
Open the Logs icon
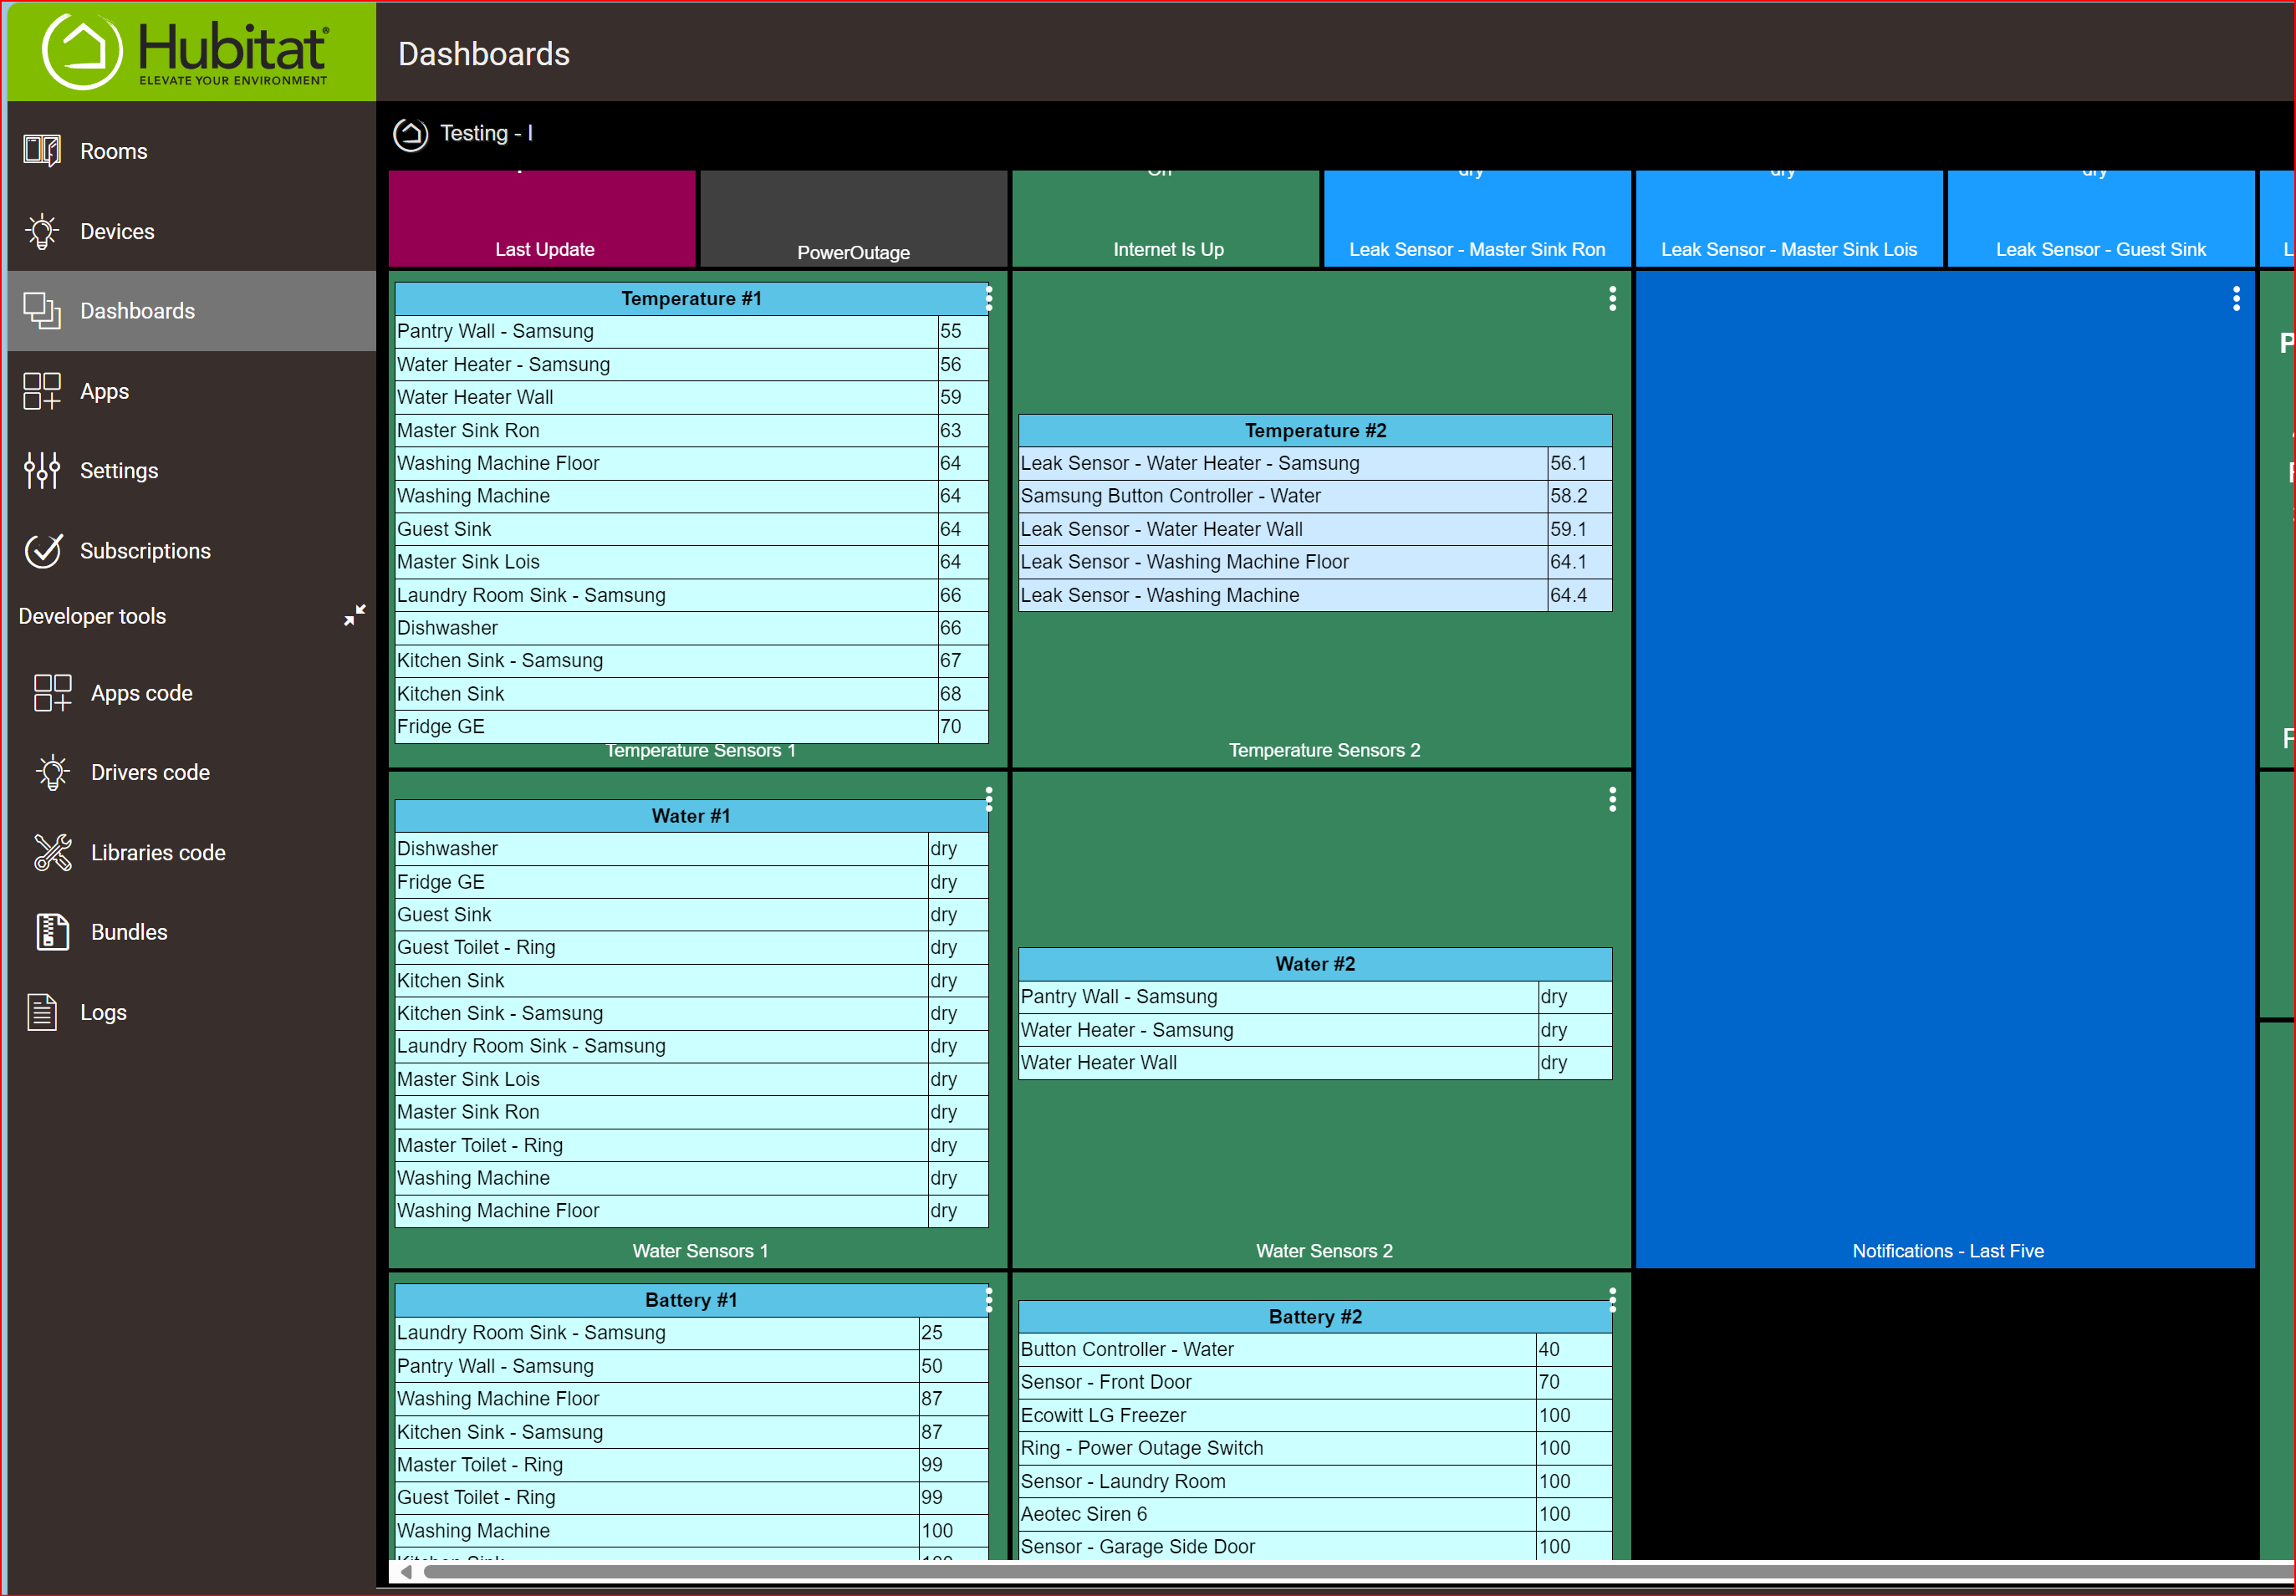pyautogui.click(x=42, y=1011)
